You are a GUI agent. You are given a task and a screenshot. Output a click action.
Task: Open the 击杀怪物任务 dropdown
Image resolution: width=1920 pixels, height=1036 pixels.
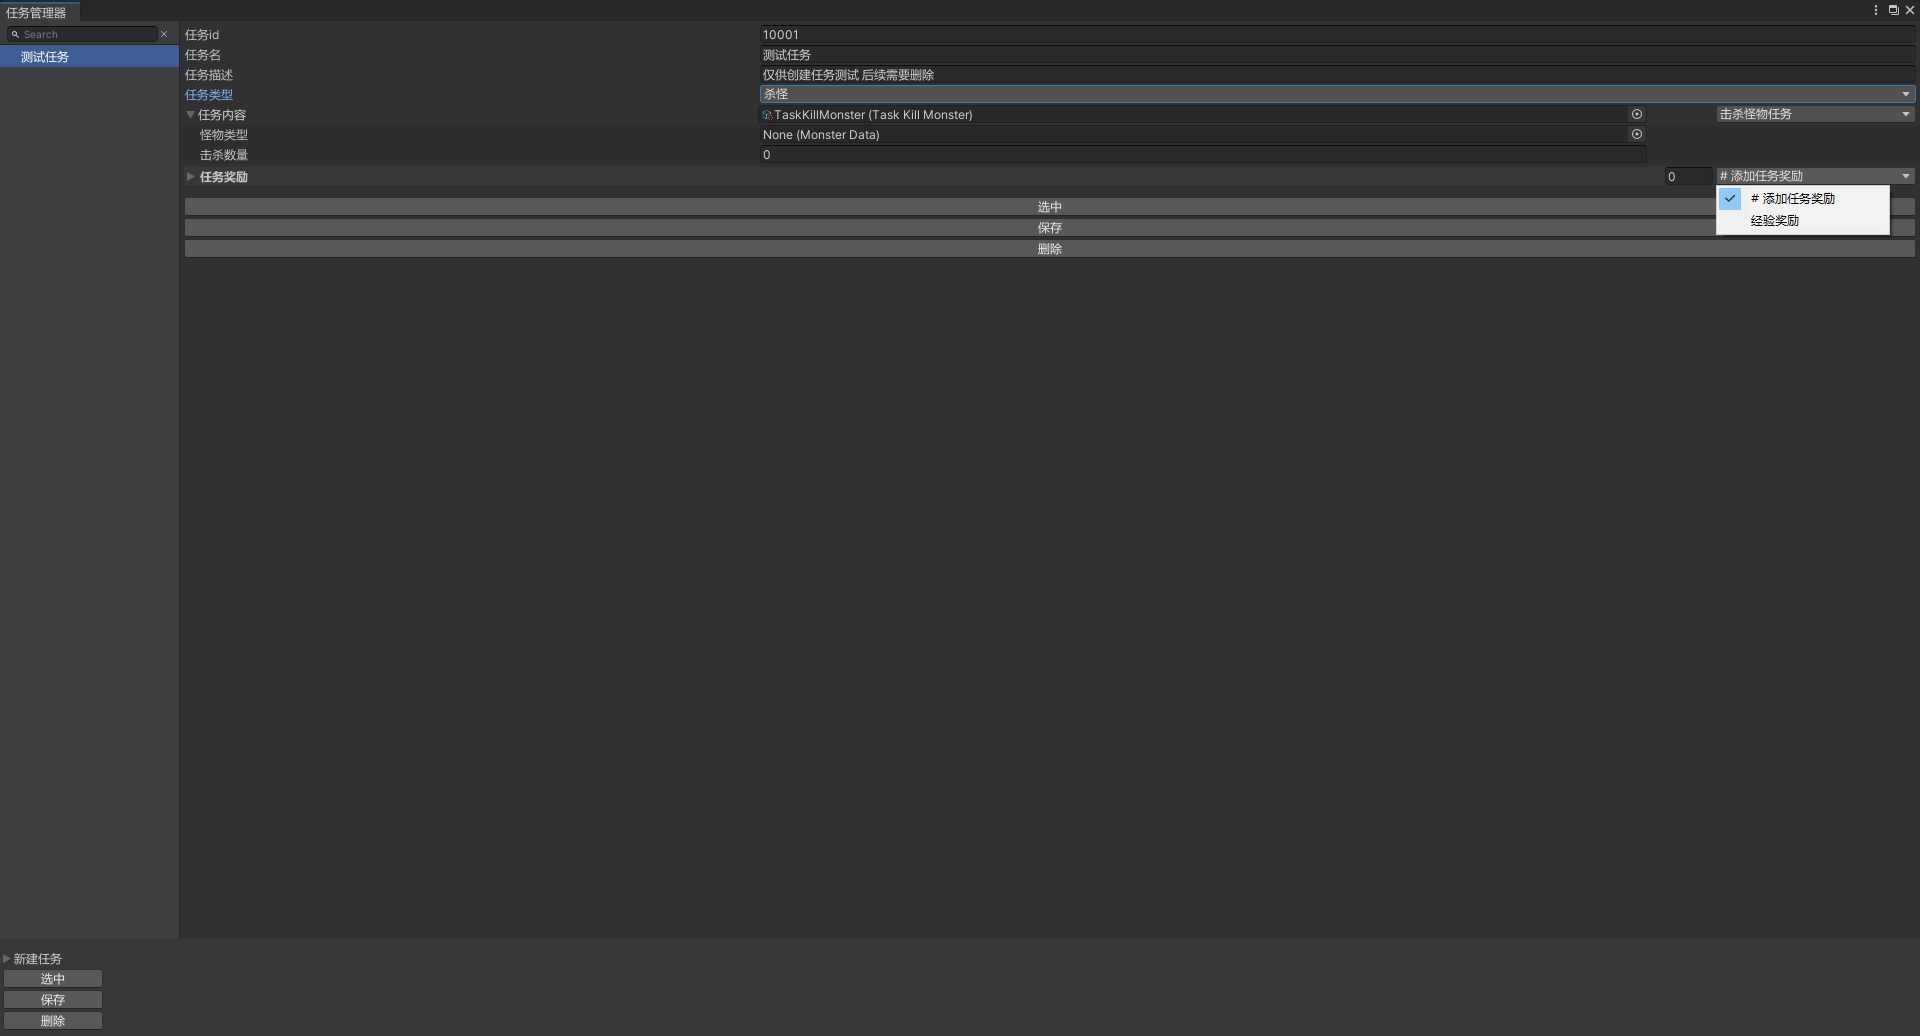tap(1815, 114)
